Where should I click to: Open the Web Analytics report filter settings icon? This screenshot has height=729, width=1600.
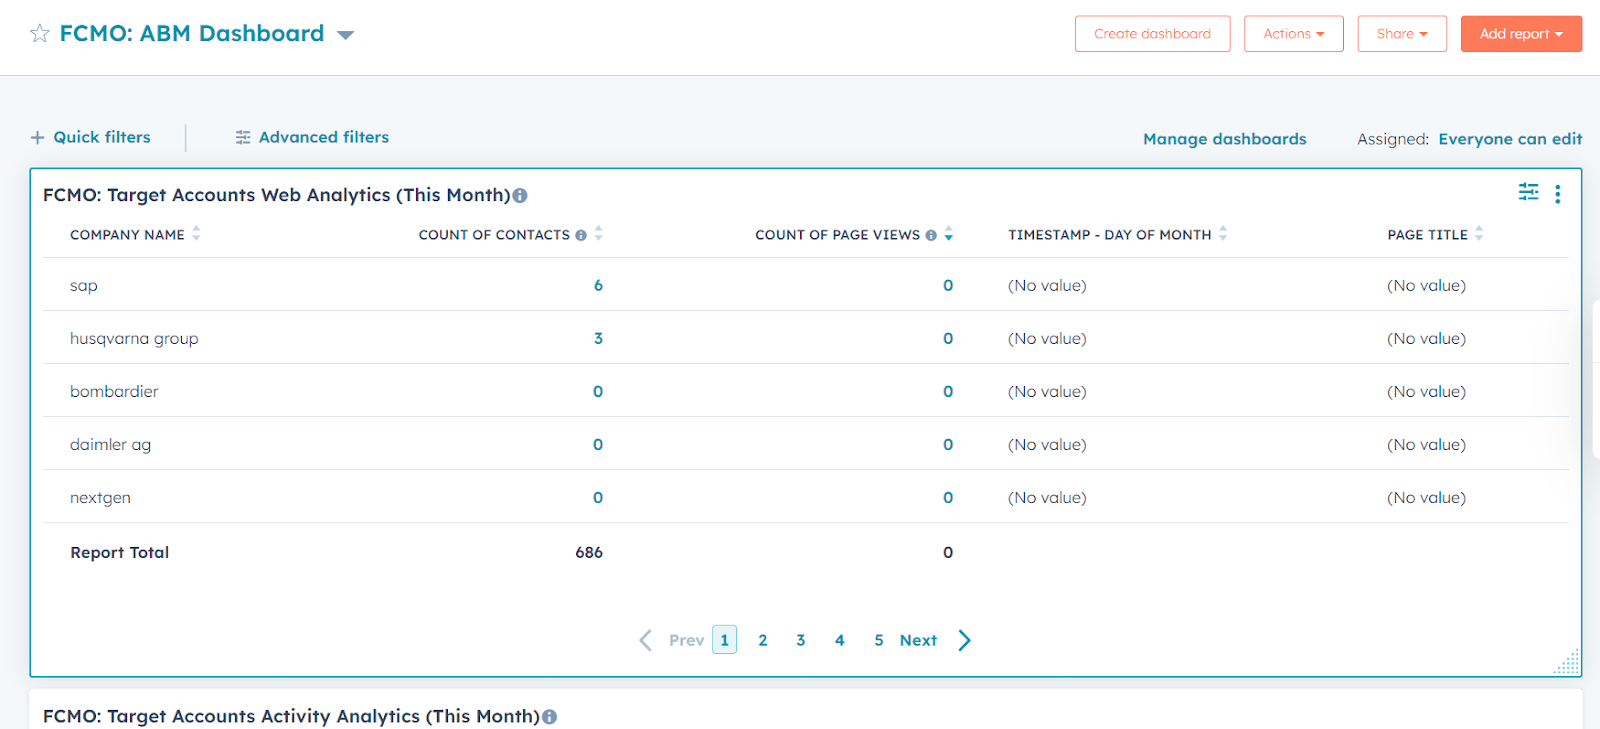tap(1528, 192)
